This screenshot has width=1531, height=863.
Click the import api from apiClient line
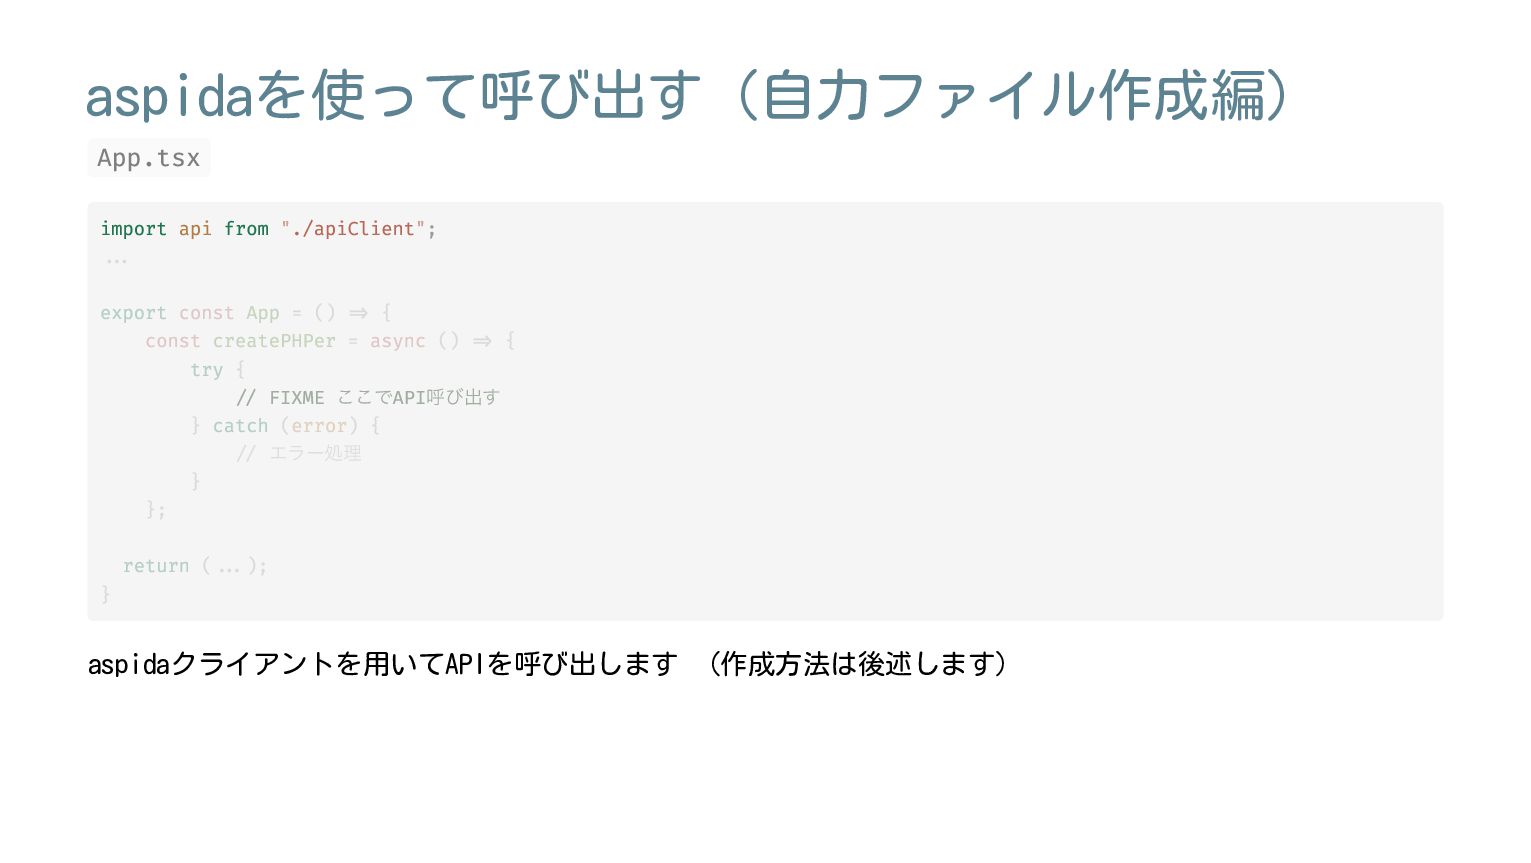pos(268,229)
